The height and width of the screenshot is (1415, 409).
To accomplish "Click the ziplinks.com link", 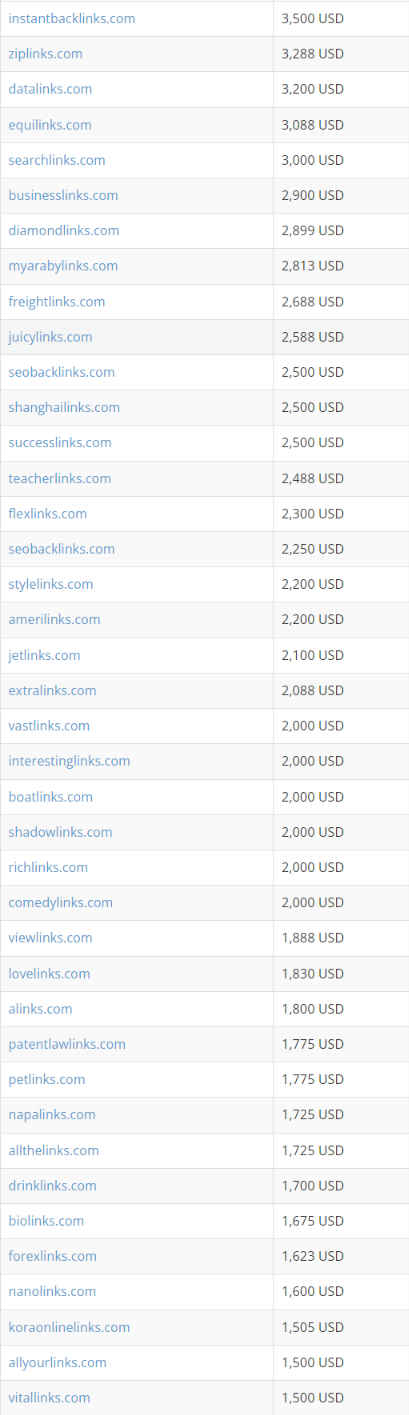I will (x=45, y=54).
